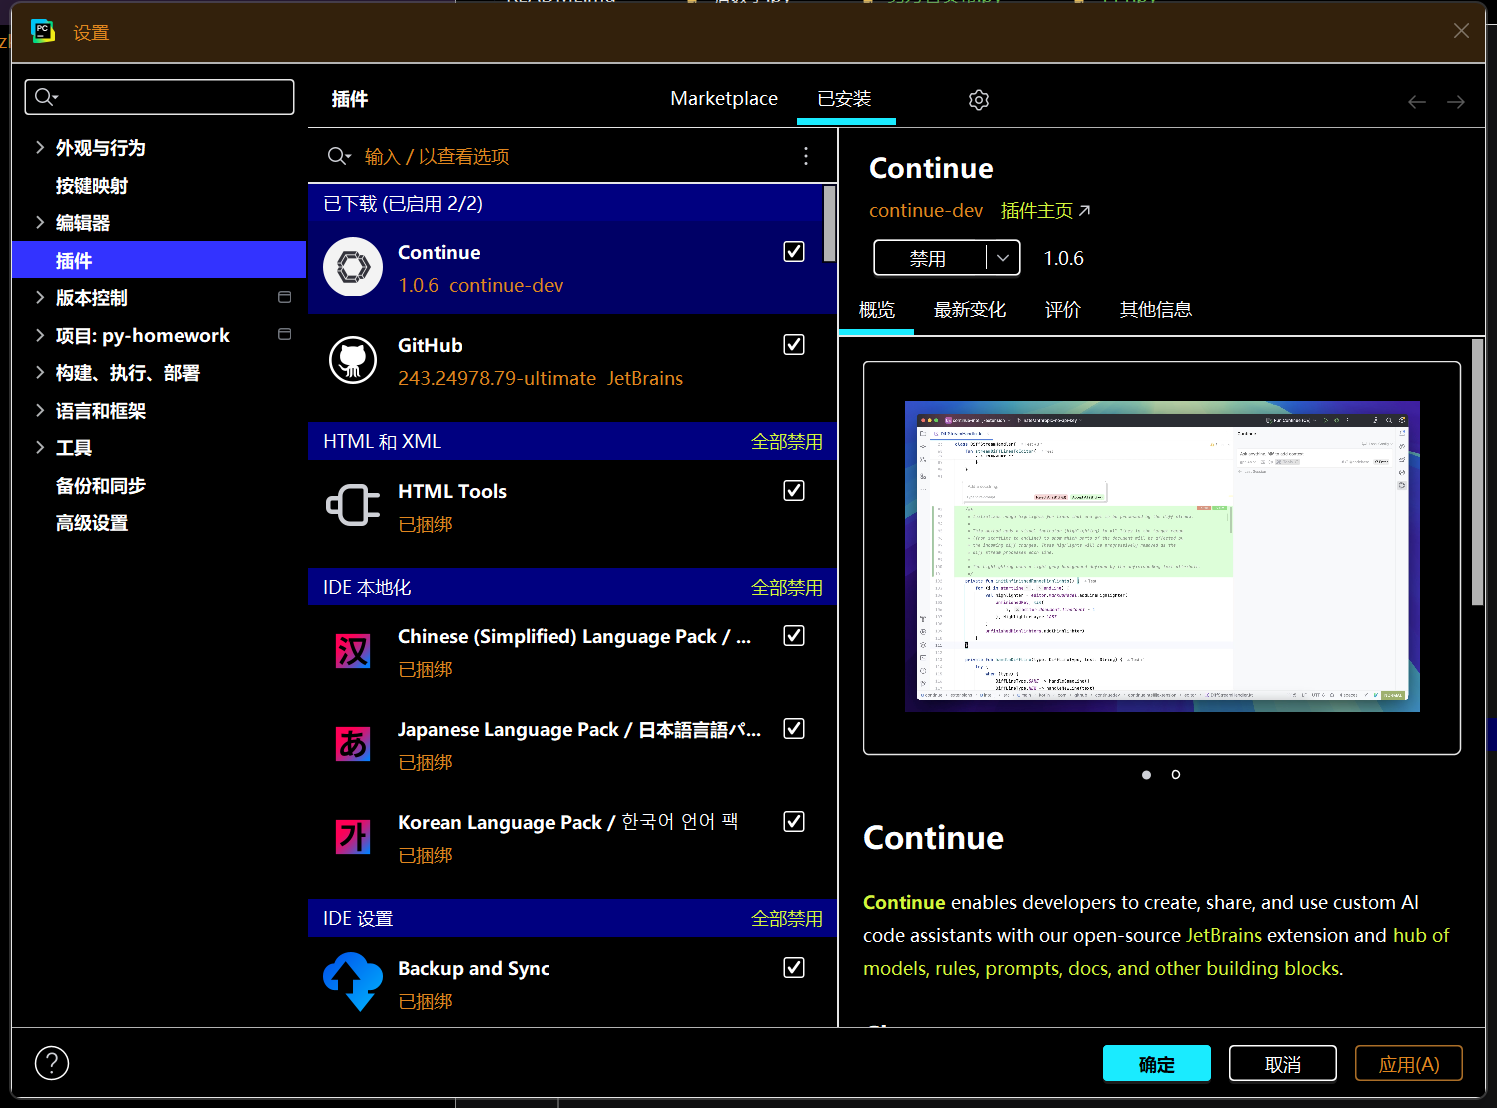Screen dimensions: 1497x1108
Task: Click the GitHub plugin icon
Action: click(353, 360)
